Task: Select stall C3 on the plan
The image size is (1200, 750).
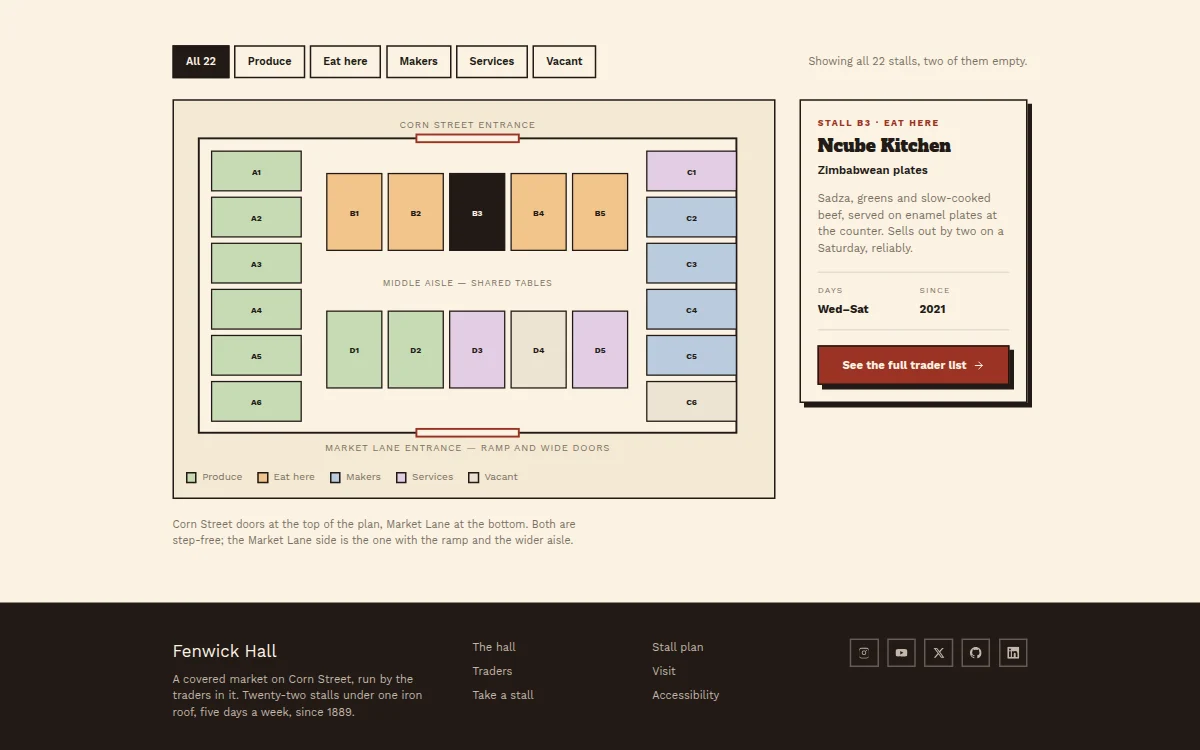Action: tap(691, 263)
